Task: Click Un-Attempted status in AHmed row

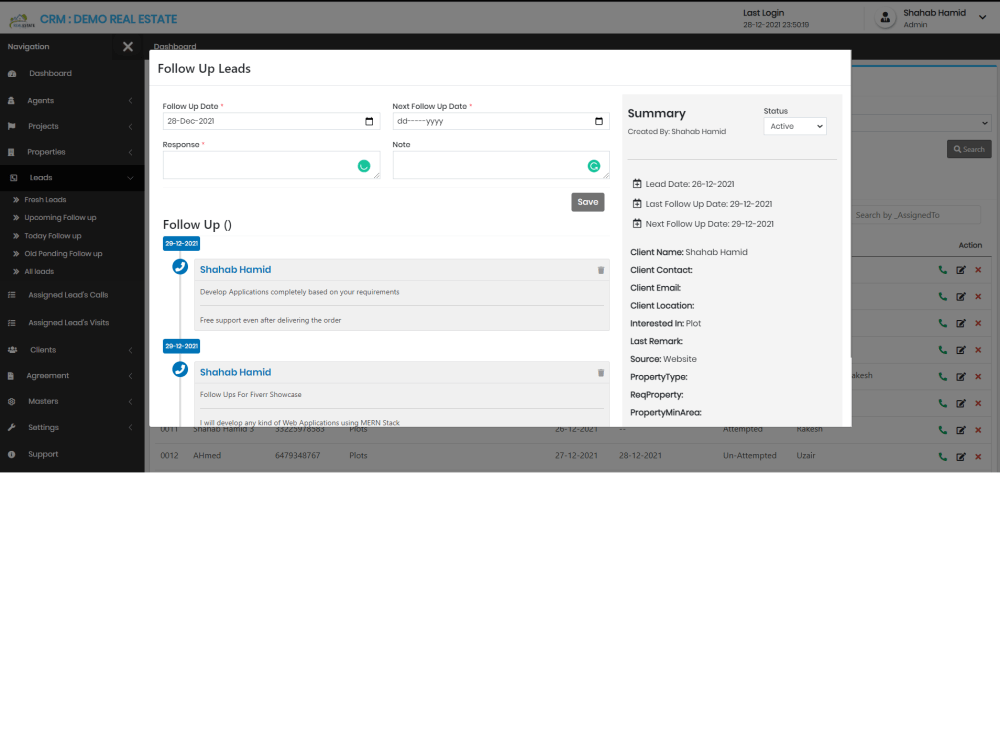Action: (x=749, y=455)
